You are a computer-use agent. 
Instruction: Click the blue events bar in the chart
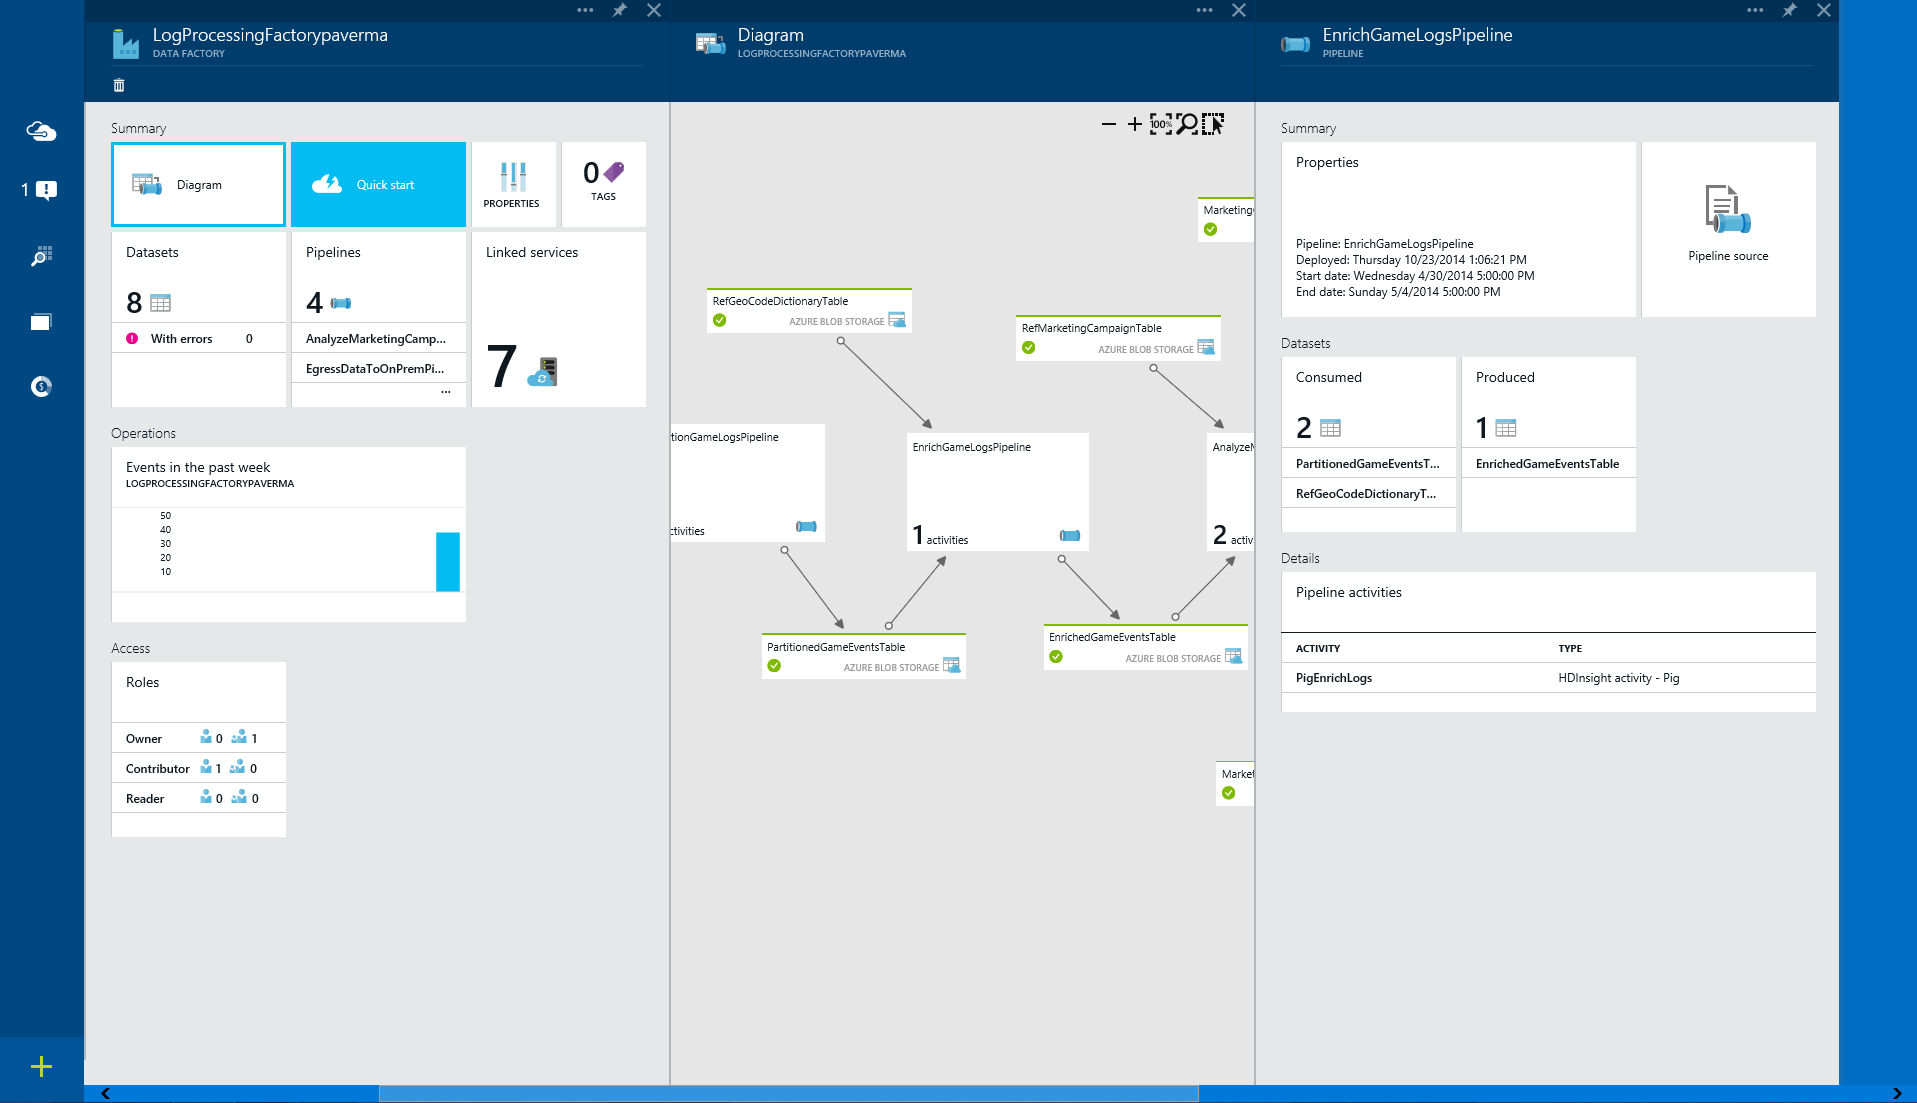tap(448, 562)
